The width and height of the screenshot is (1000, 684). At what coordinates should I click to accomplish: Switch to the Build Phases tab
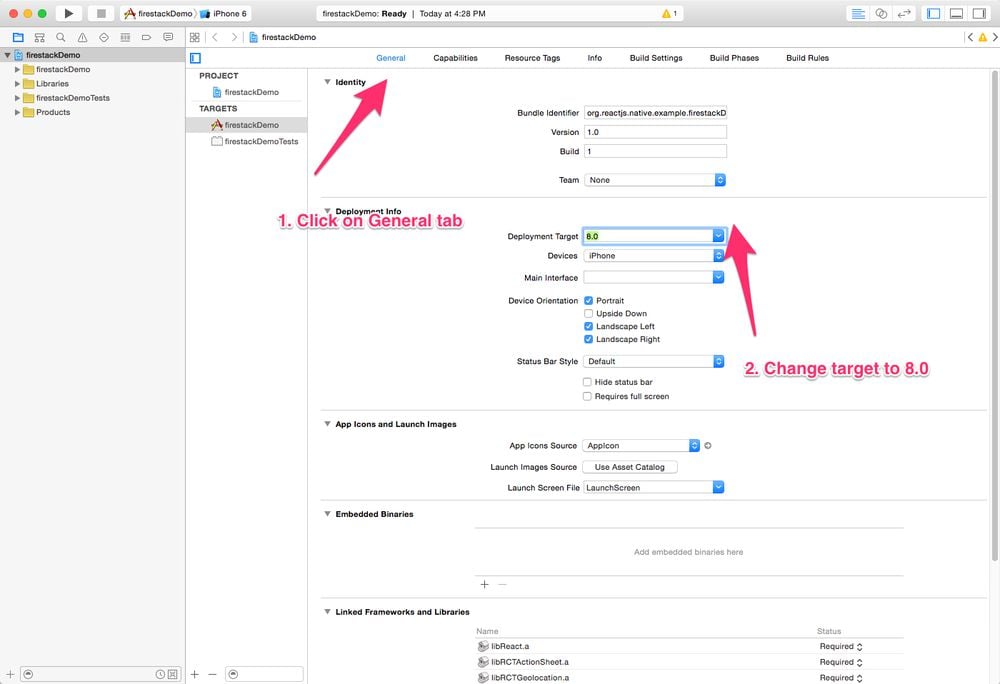point(734,58)
